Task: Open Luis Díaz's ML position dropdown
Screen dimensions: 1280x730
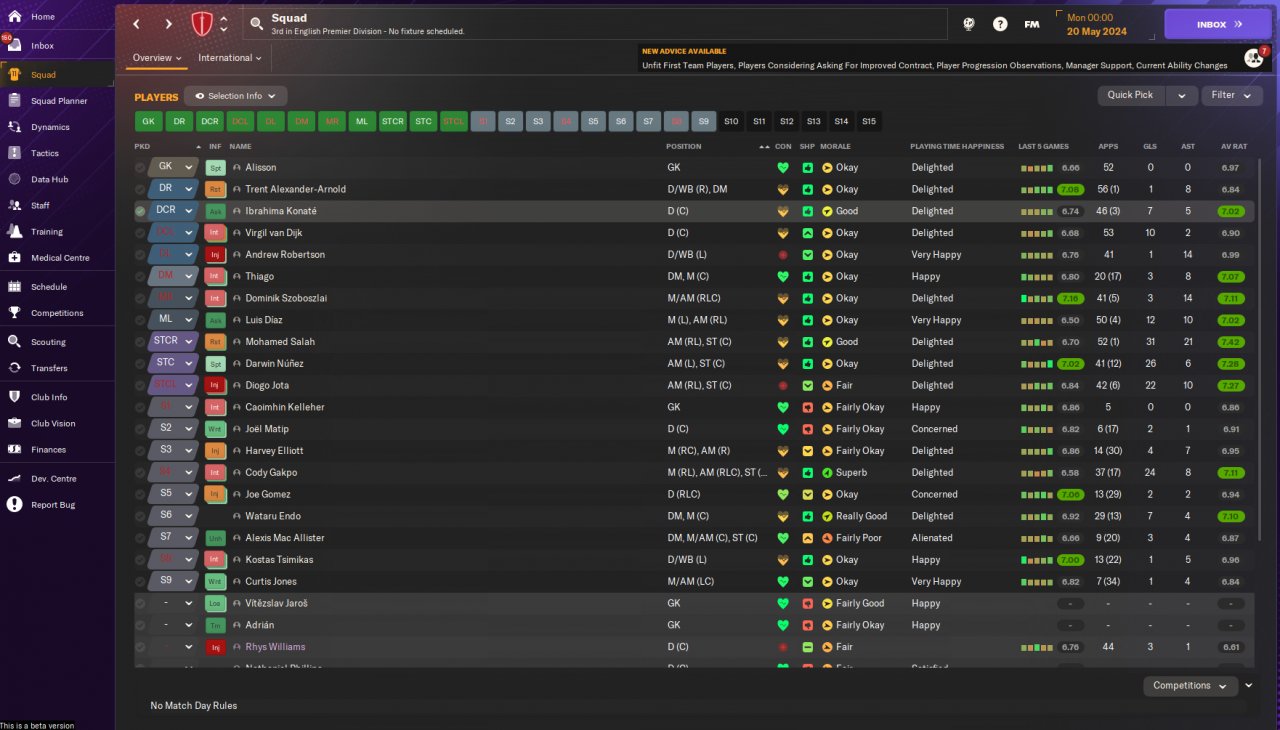Action: 172,320
